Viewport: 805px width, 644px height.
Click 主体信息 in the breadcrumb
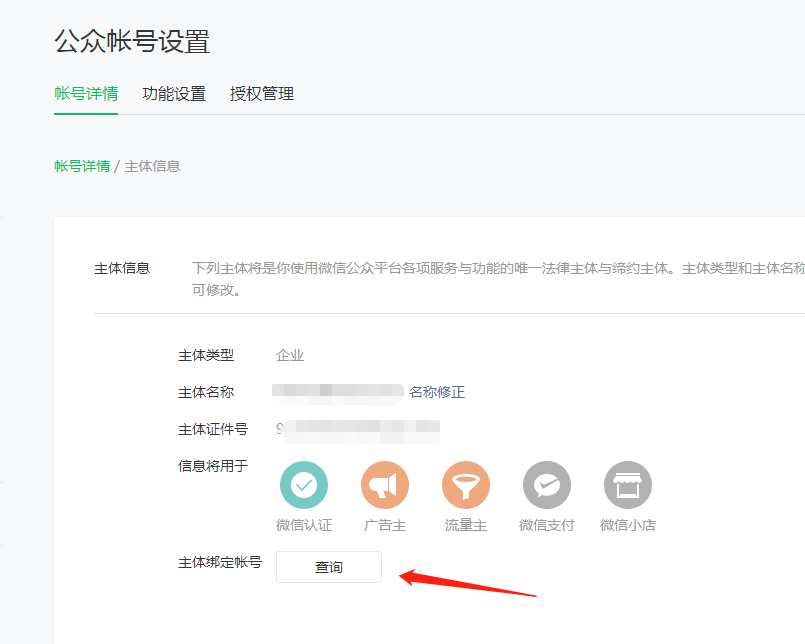pos(152,166)
